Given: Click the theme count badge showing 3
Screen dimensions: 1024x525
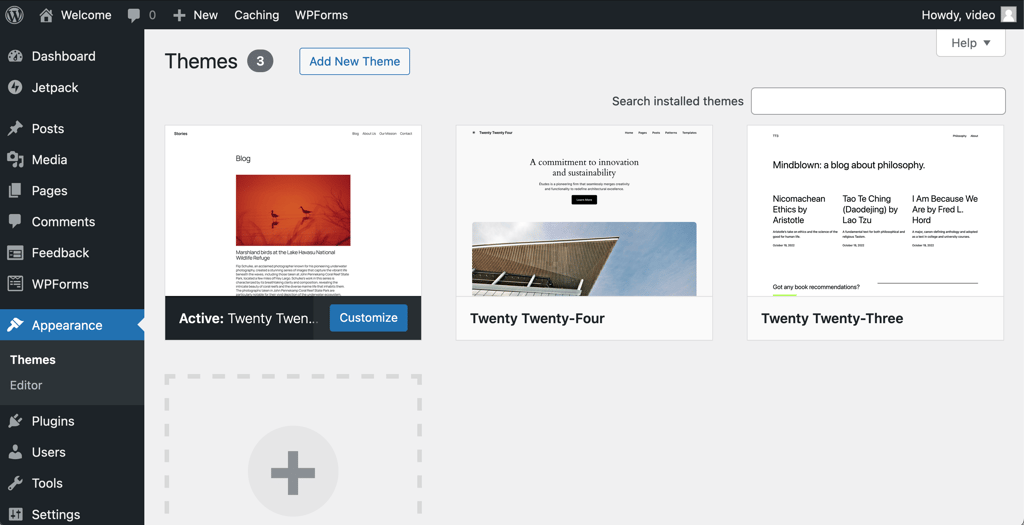Looking at the screenshot, I should 260,61.
